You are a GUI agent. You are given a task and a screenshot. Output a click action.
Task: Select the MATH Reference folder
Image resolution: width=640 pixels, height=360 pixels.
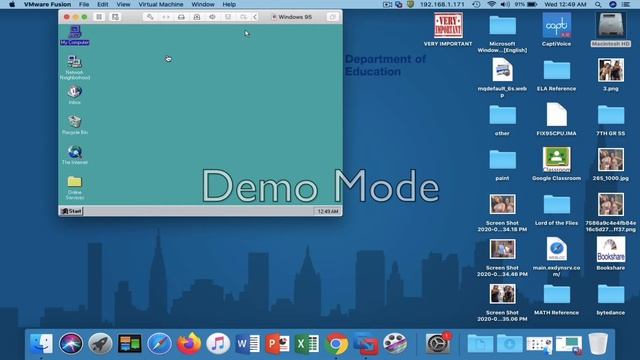pyautogui.click(x=556, y=299)
